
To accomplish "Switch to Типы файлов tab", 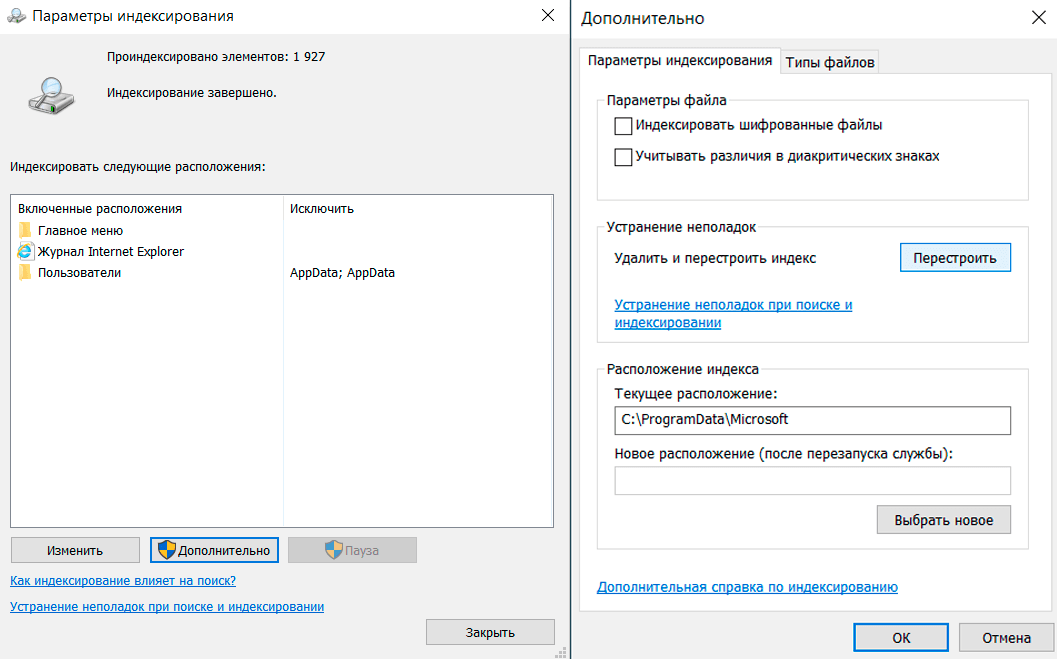I will [x=830, y=62].
